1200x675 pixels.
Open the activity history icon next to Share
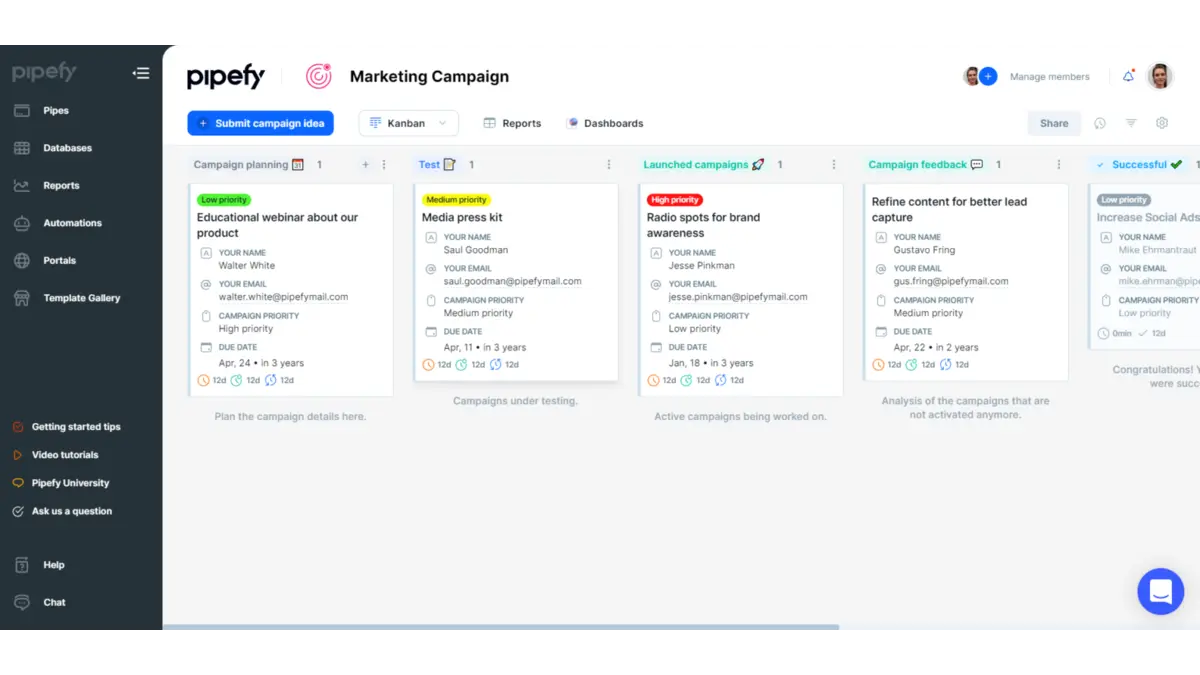tap(1100, 123)
